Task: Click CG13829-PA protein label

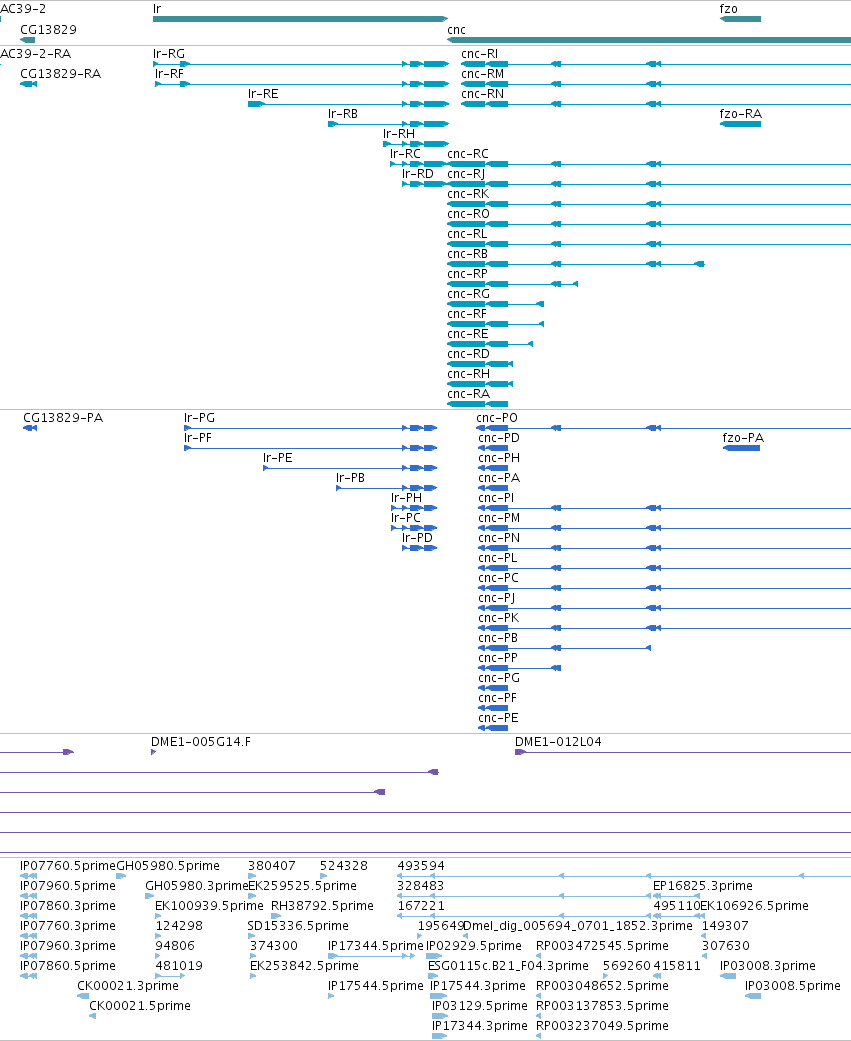Action: click(63, 418)
